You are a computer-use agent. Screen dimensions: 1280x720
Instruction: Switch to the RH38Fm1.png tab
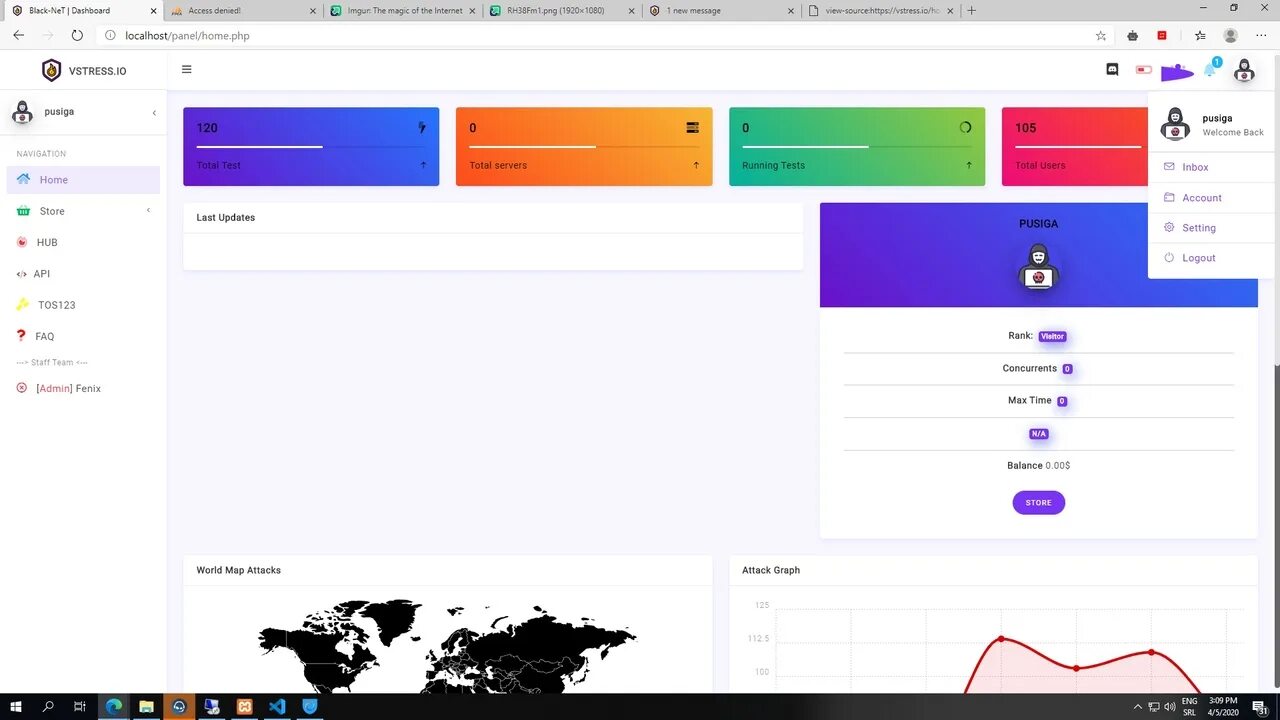pyautogui.click(x=563, y=10)
